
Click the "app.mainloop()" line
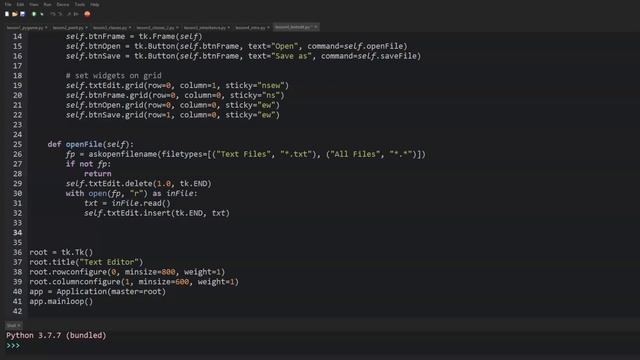[x=61, y=302]
